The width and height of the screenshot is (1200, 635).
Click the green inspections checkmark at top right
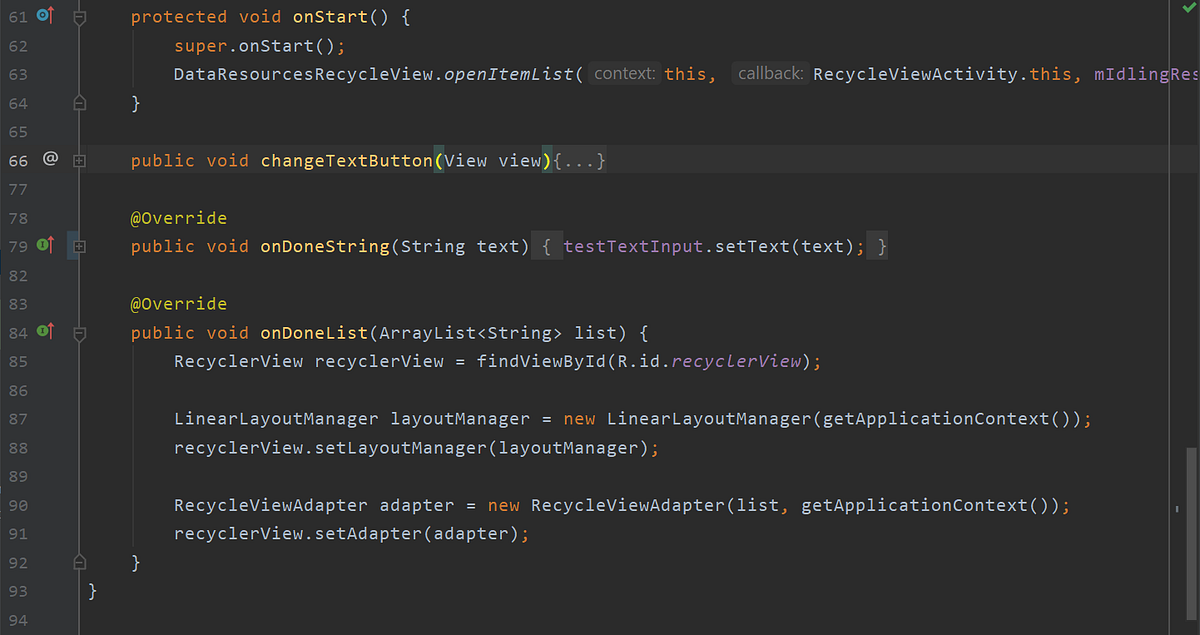click(1189, 10)
